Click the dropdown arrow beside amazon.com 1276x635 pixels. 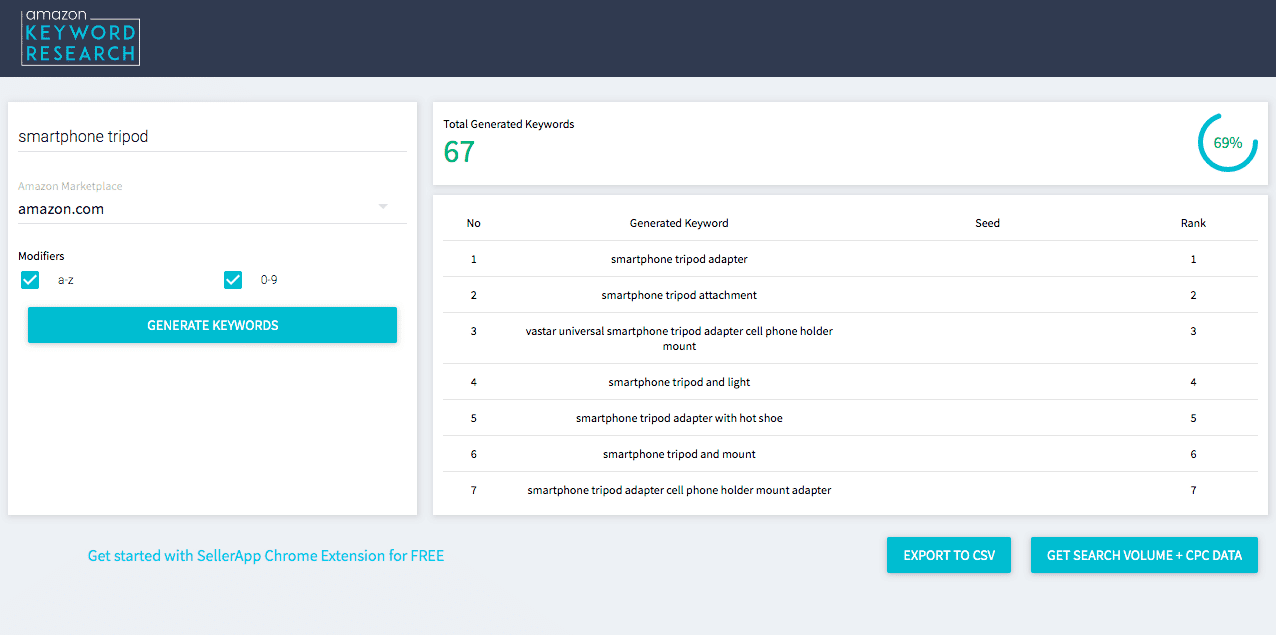point(382,207)
